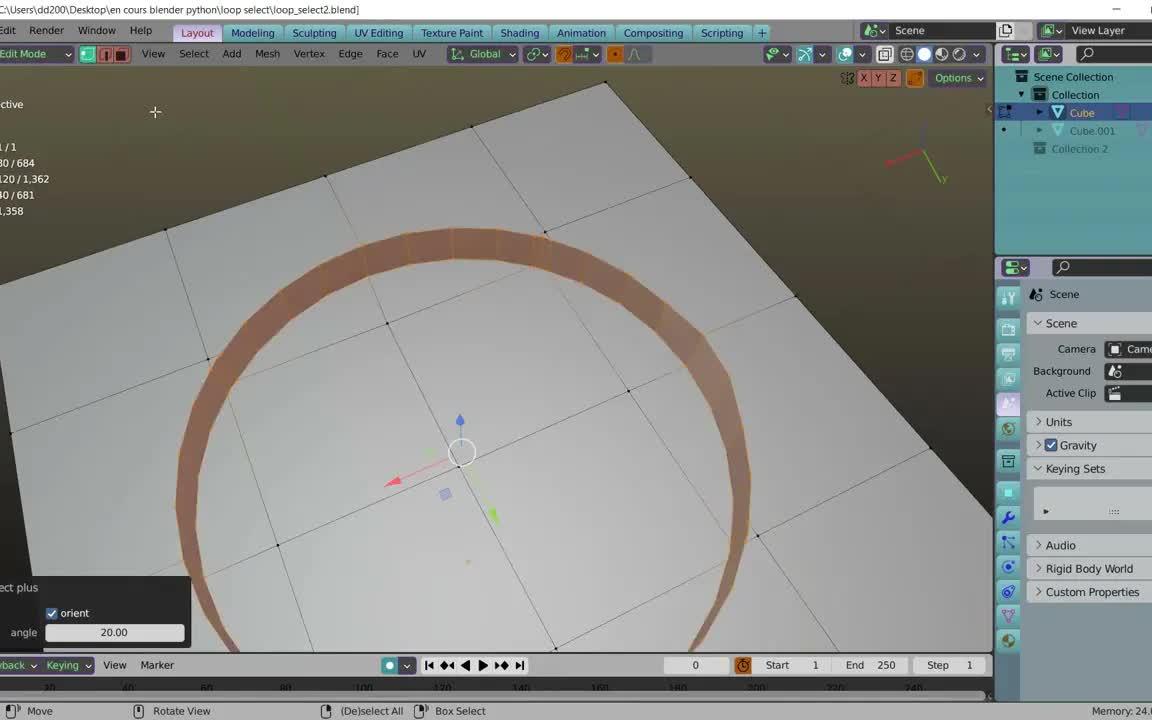The height and width of the screenshot is (720, 1152).
Task: Open the Global transform orientation dropdown
Action: [485, 54]
